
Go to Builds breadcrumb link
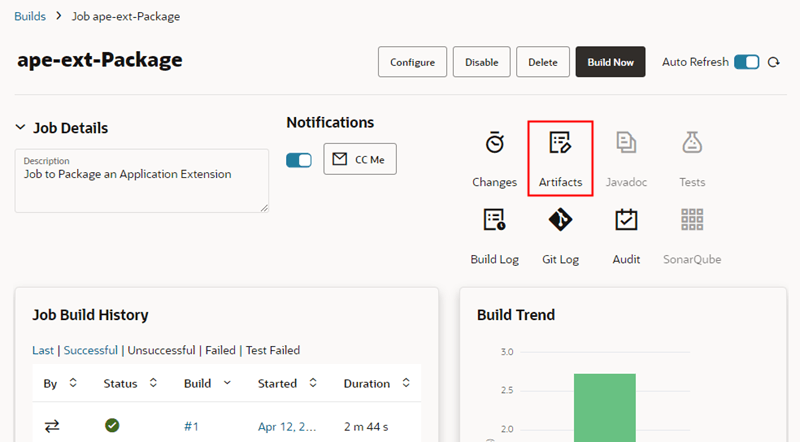click(30, 17)
